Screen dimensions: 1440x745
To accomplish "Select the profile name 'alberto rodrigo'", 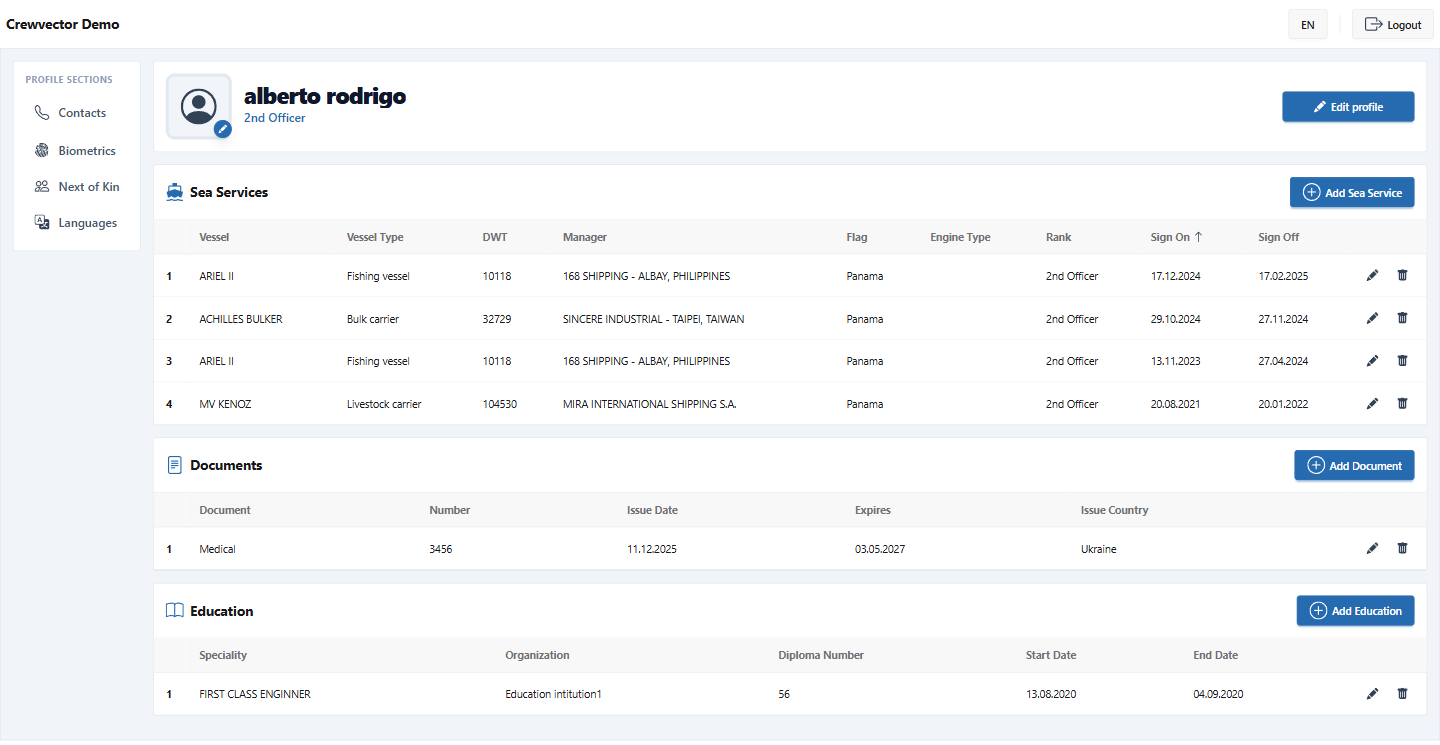I will click(325, 96).
